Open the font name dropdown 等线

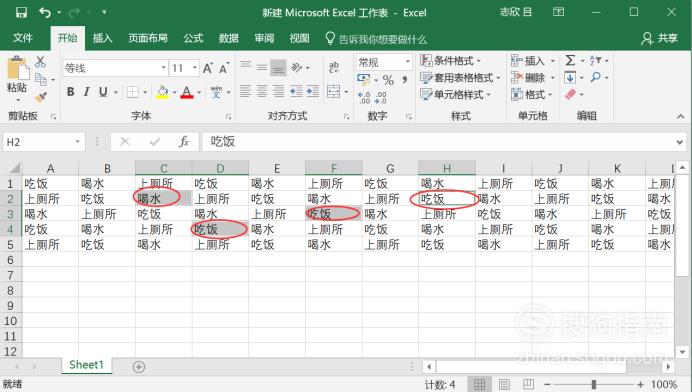pyautogui.click(x=163, y=68)
